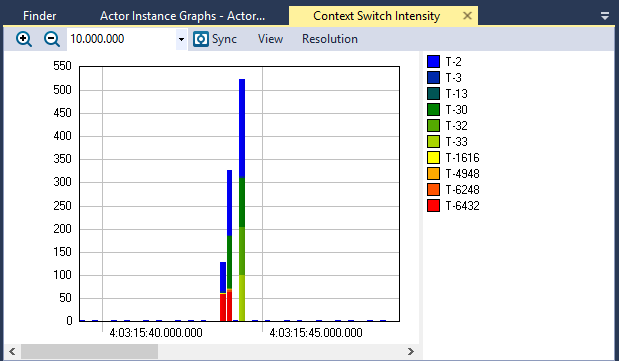
Task: Click the zoom out magnifier icon
Action: click(x=52, y=39)
